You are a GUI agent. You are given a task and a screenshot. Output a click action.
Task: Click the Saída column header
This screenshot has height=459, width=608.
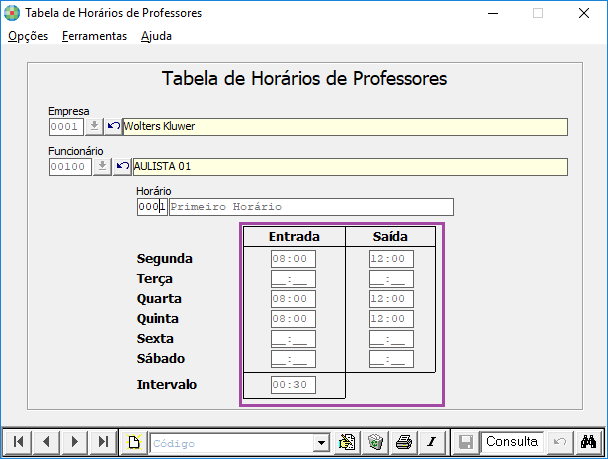click(390, 236)
